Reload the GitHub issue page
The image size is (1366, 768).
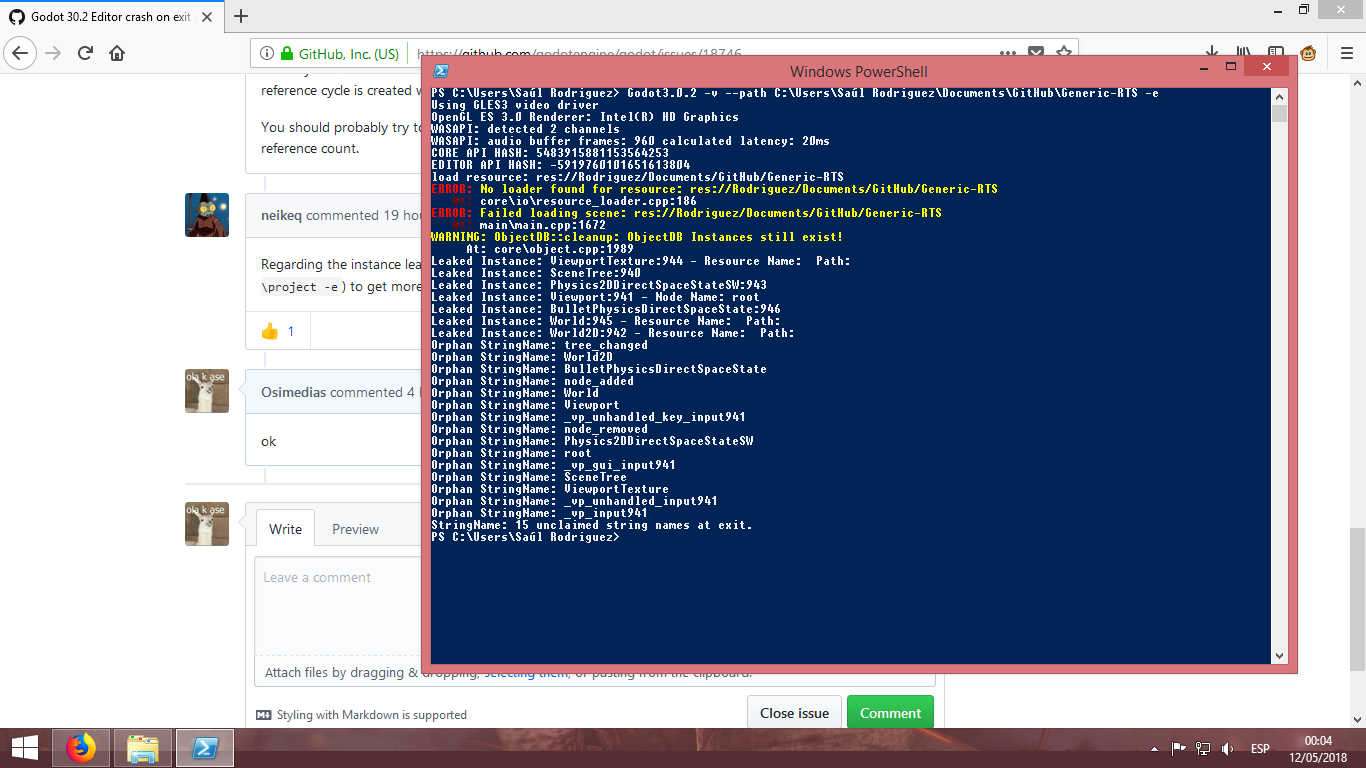[84, 55]
